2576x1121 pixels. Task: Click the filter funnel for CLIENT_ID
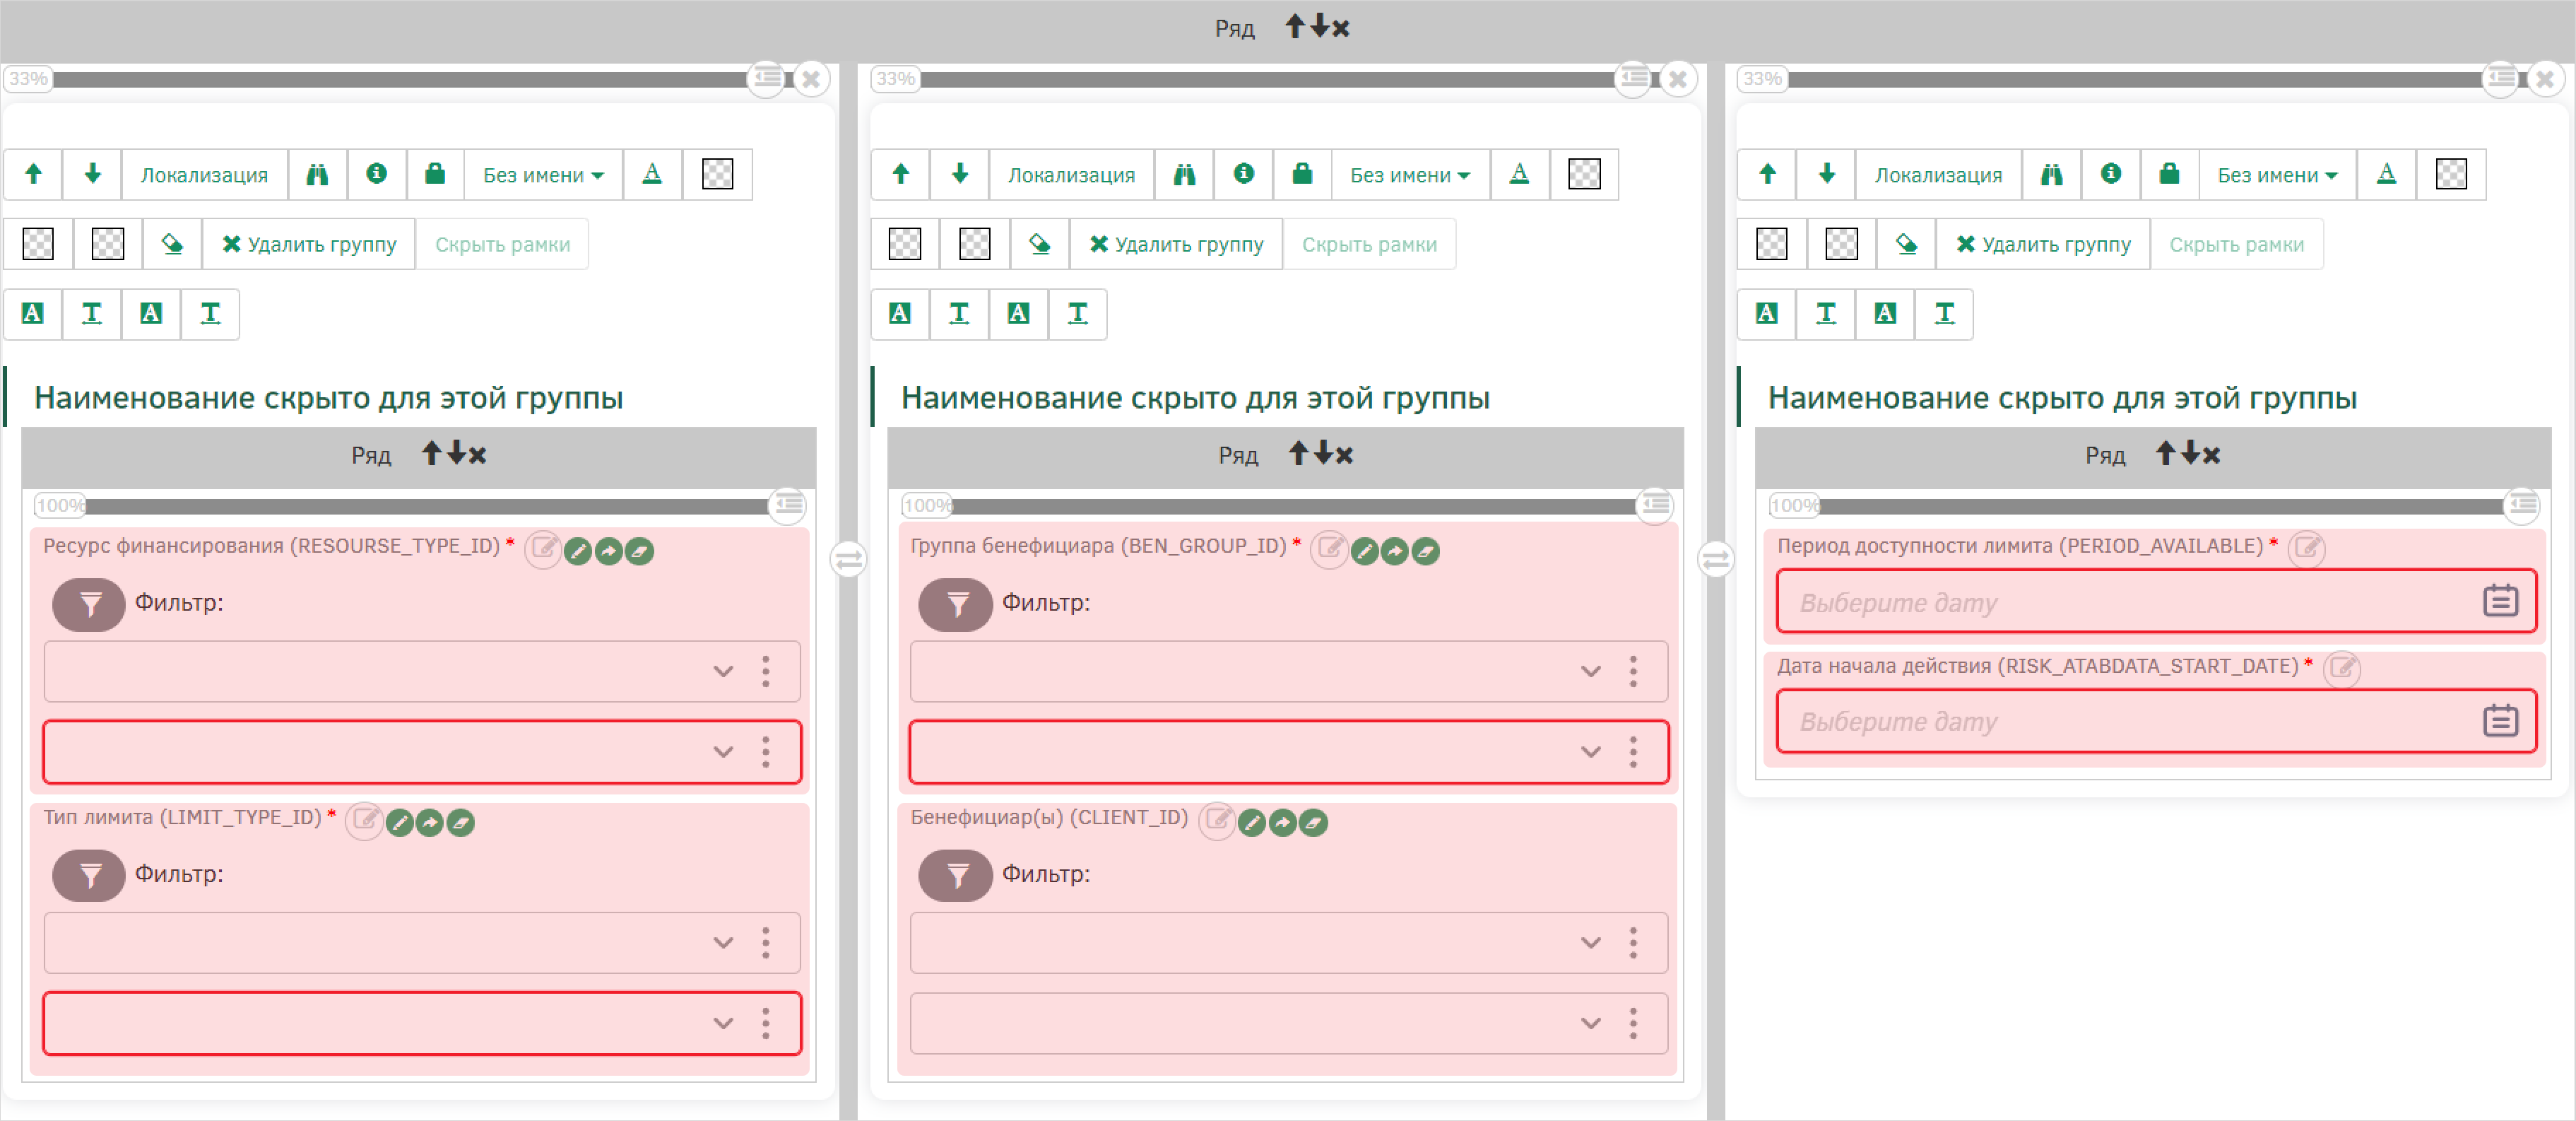[955, 875]
